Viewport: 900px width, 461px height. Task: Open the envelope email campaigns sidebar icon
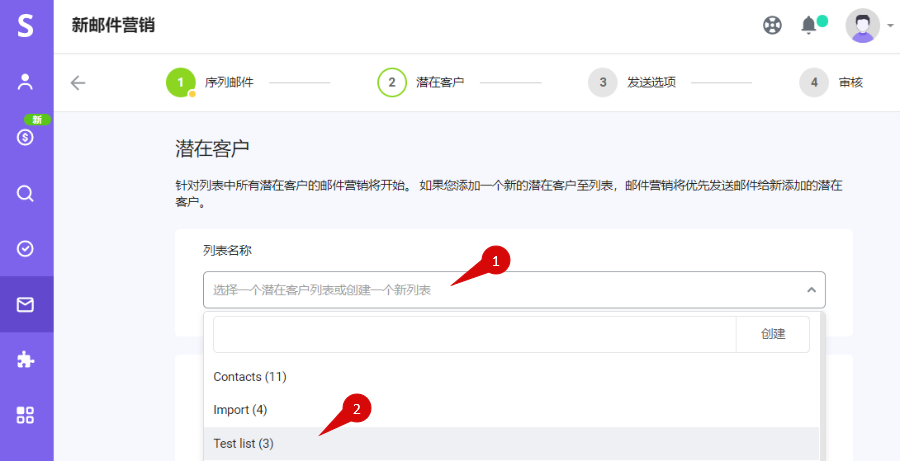tap(25, 304)
